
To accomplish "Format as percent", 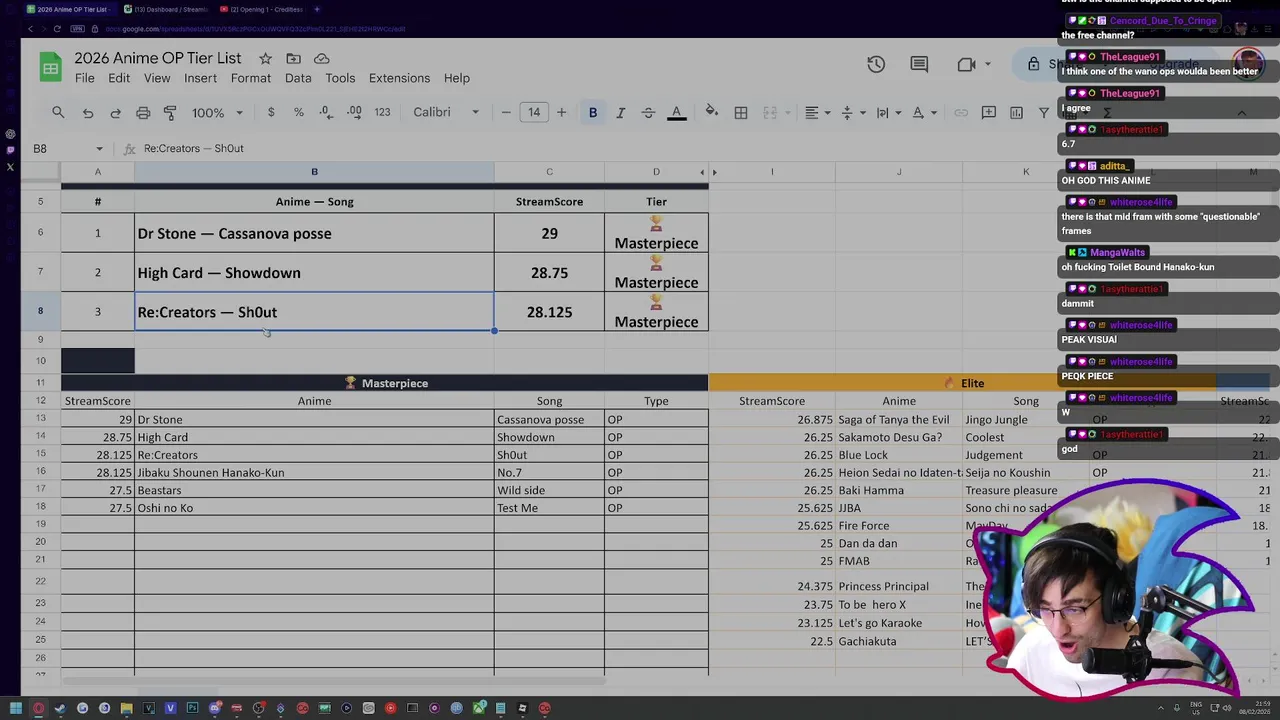I will (298, 113).
